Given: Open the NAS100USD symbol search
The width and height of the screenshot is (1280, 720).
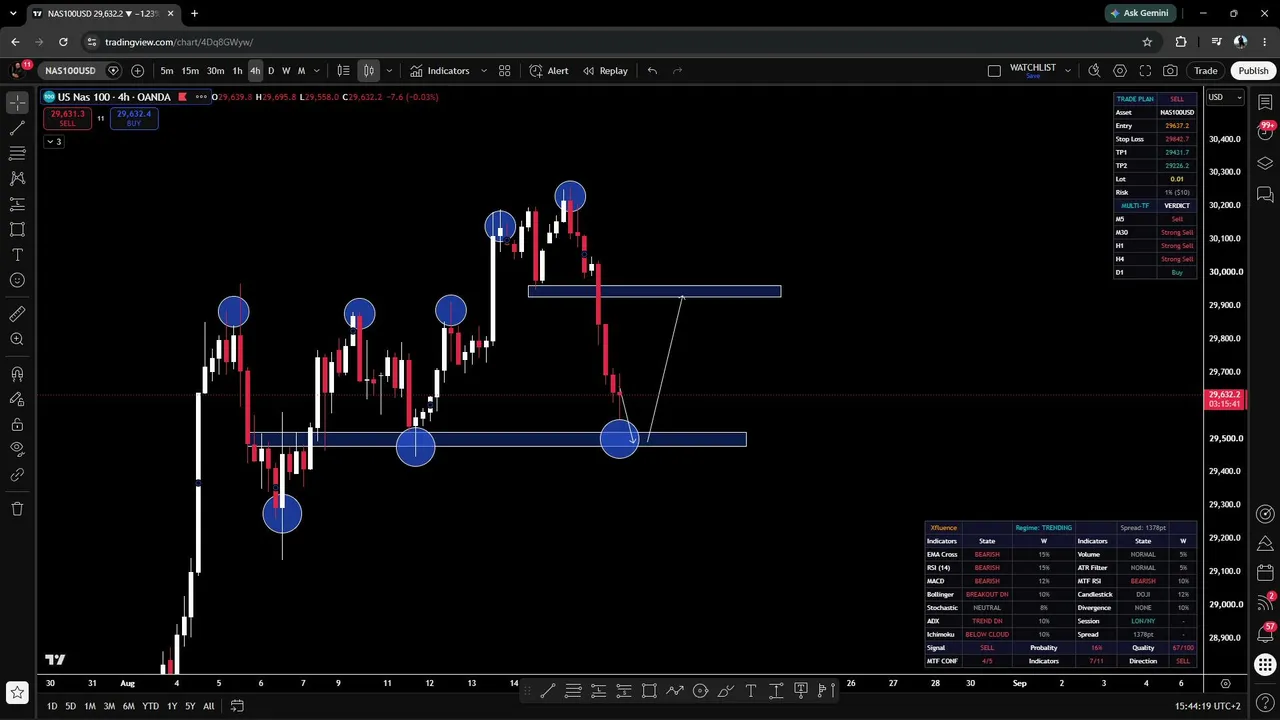Looking at the screenshot, I should click(x=70, y=71).
